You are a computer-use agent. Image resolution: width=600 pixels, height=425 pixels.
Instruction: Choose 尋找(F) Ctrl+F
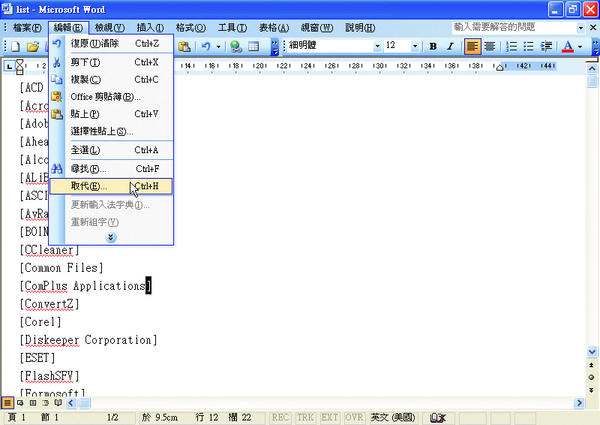[x=111, y=169]
